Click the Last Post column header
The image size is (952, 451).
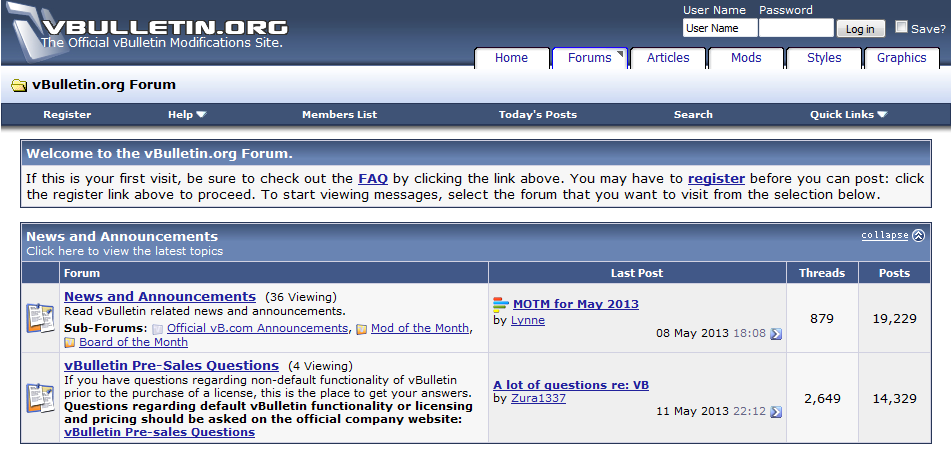tap(637, 273)
